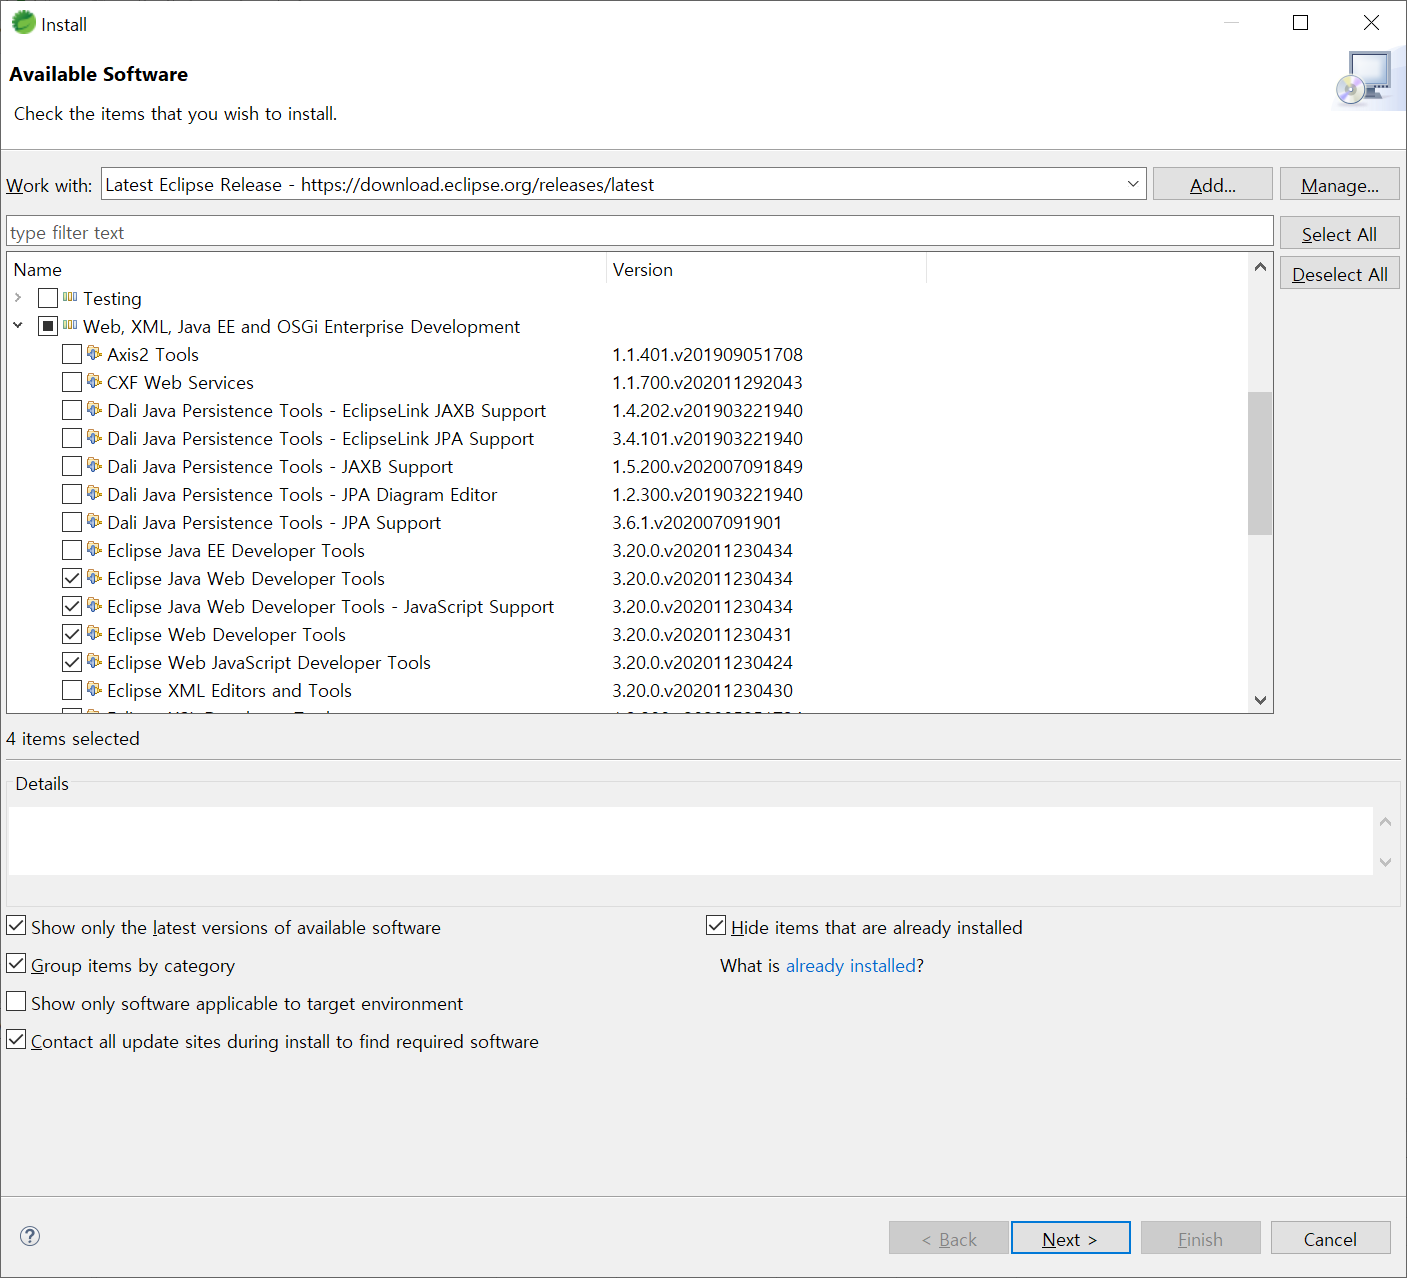Check the Eclipse XML Editors and Tools checkbox
Image resolution: width=1407 pixels, height=1278 pixels.
point(72,690)
